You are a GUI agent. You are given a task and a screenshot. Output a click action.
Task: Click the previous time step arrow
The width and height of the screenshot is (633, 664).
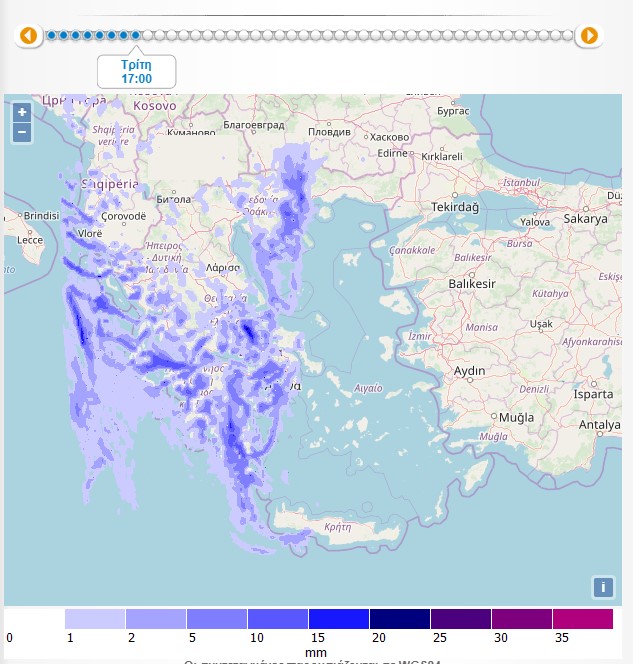point(28,36)
